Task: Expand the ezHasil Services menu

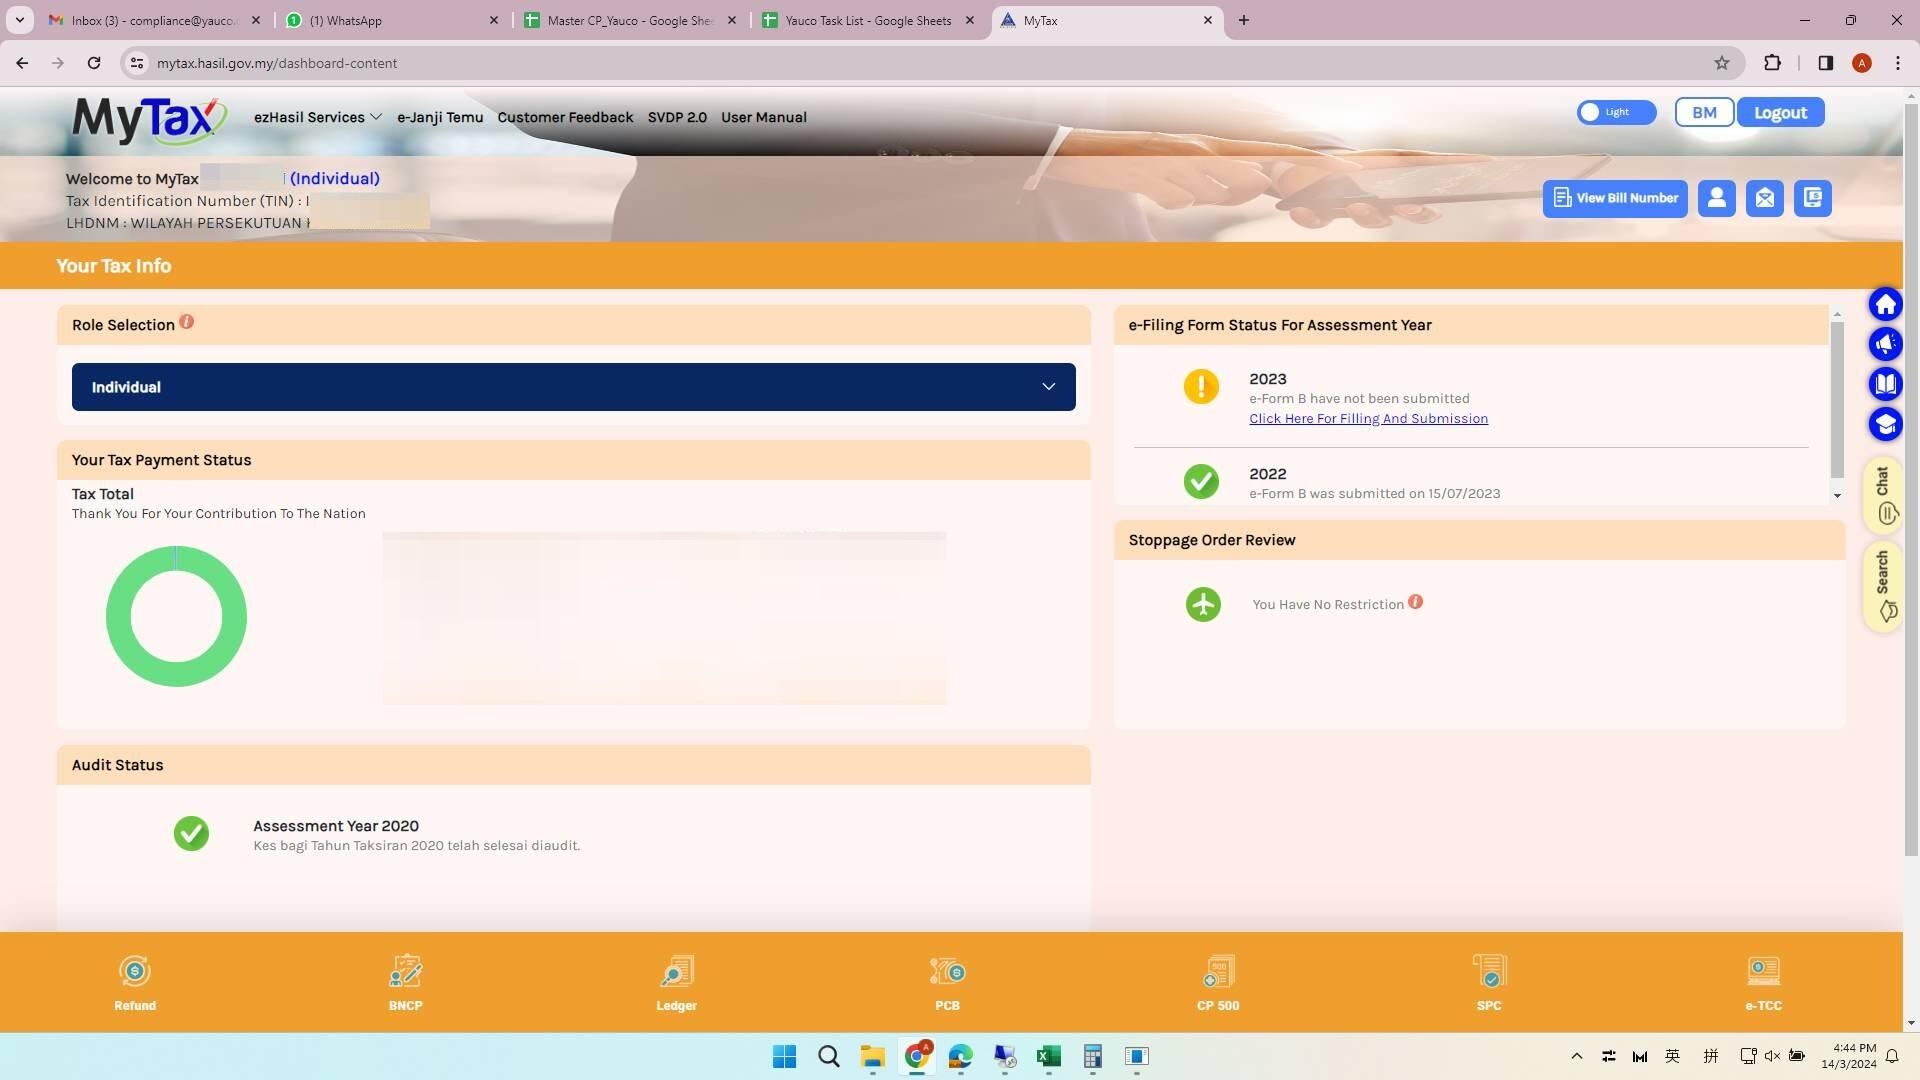Action: 318,117
